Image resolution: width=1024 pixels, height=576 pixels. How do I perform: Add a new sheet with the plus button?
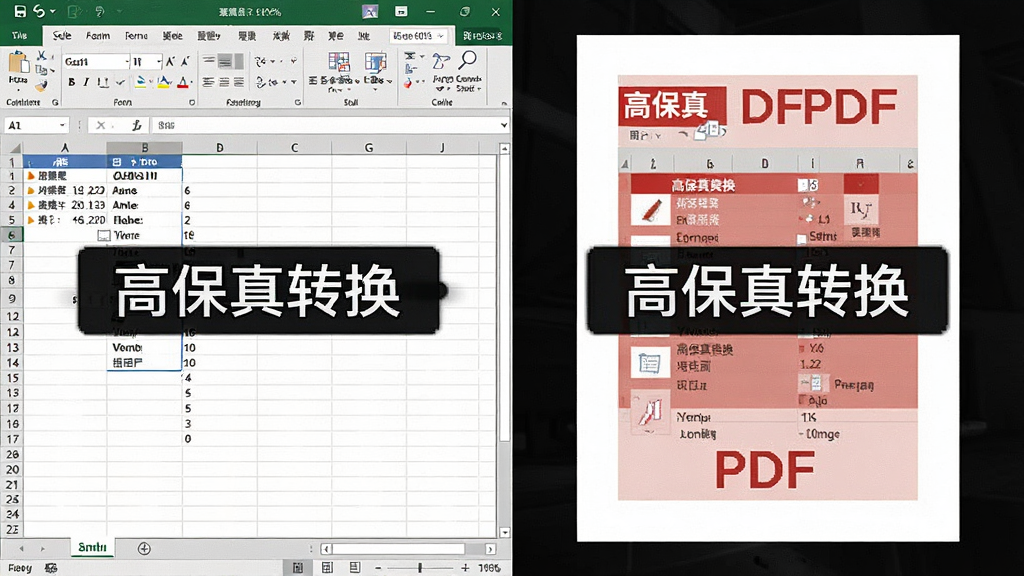click(x=144, y=549)
